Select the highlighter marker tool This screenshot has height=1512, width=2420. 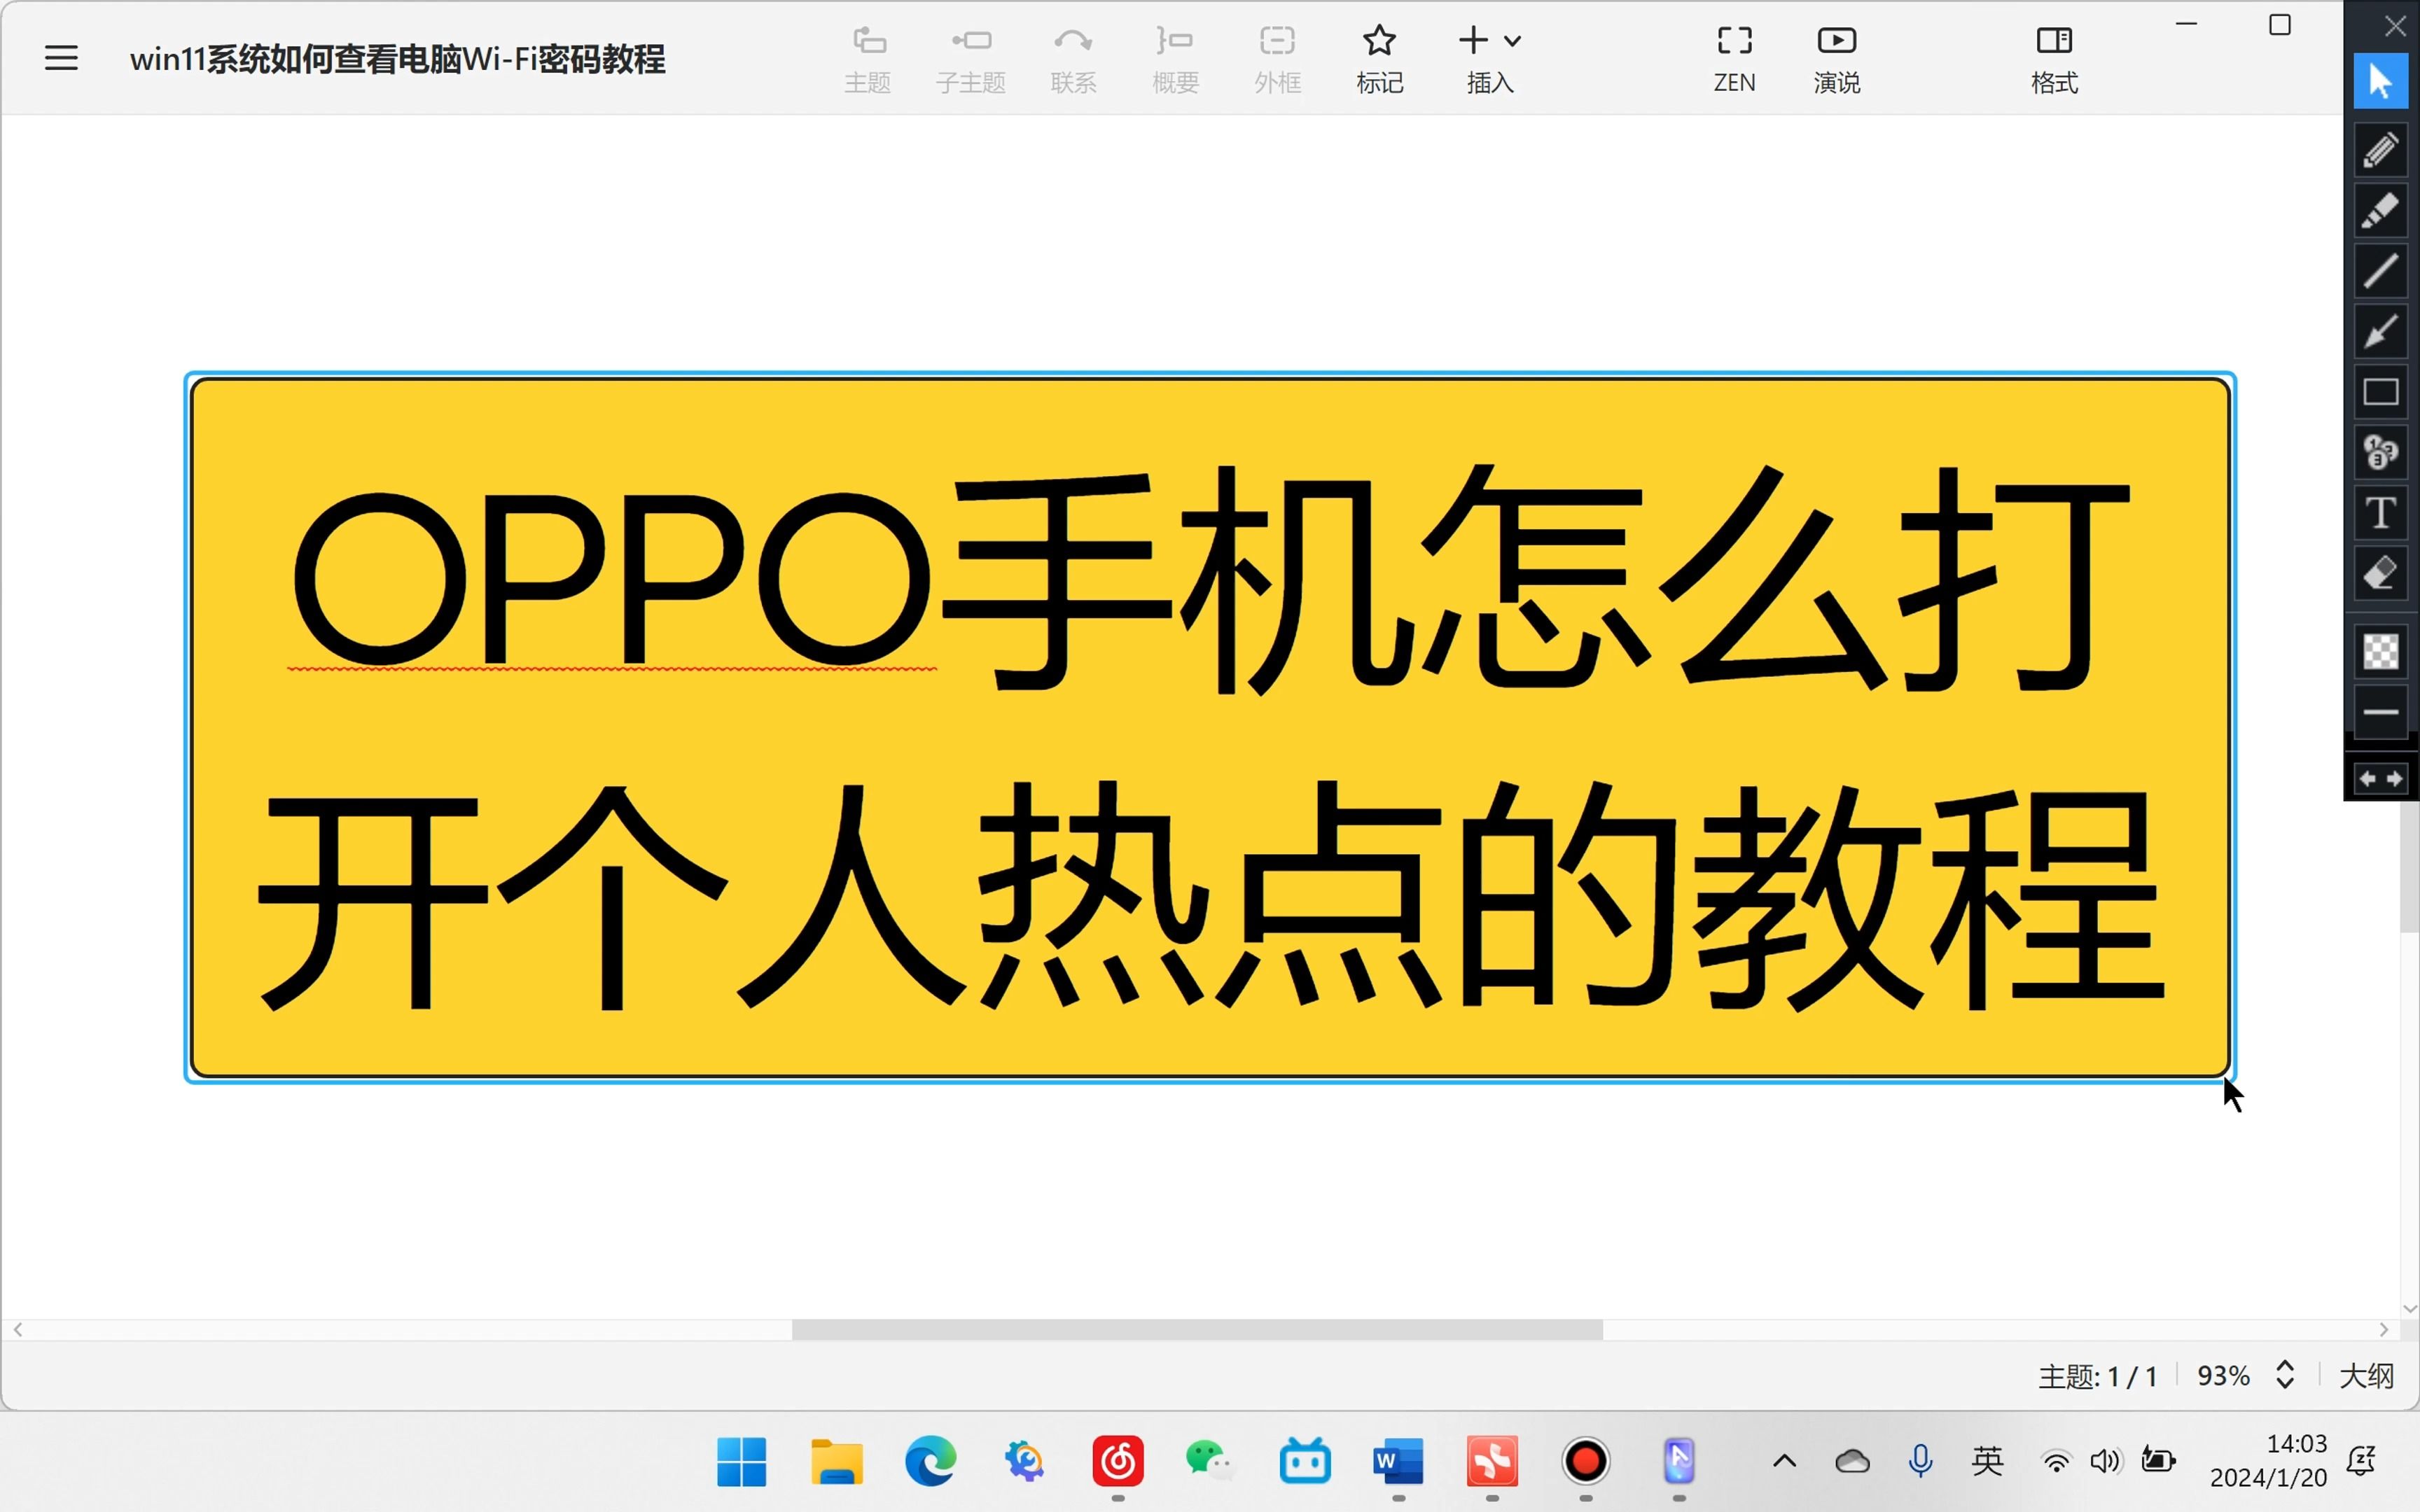coord(2381,211)
